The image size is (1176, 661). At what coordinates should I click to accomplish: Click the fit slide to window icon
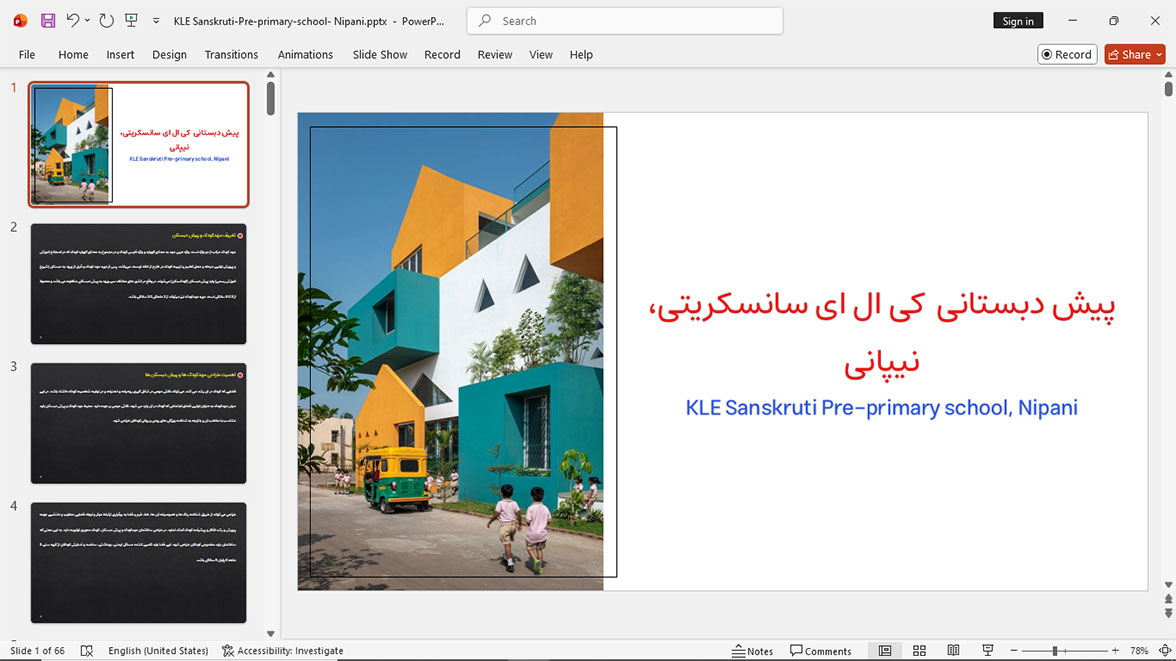(1165, 650)
